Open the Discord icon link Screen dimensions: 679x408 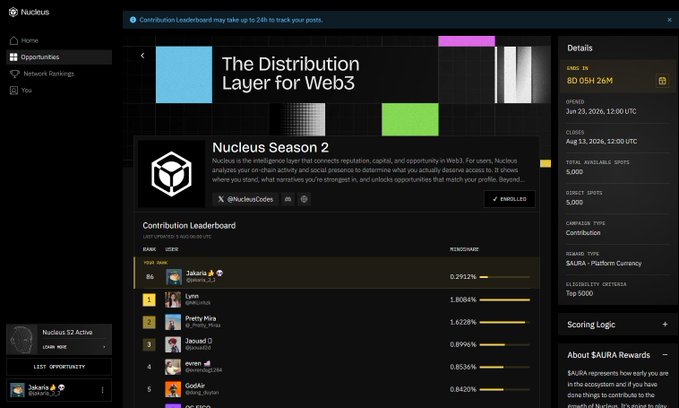click(x=288, y=199)
